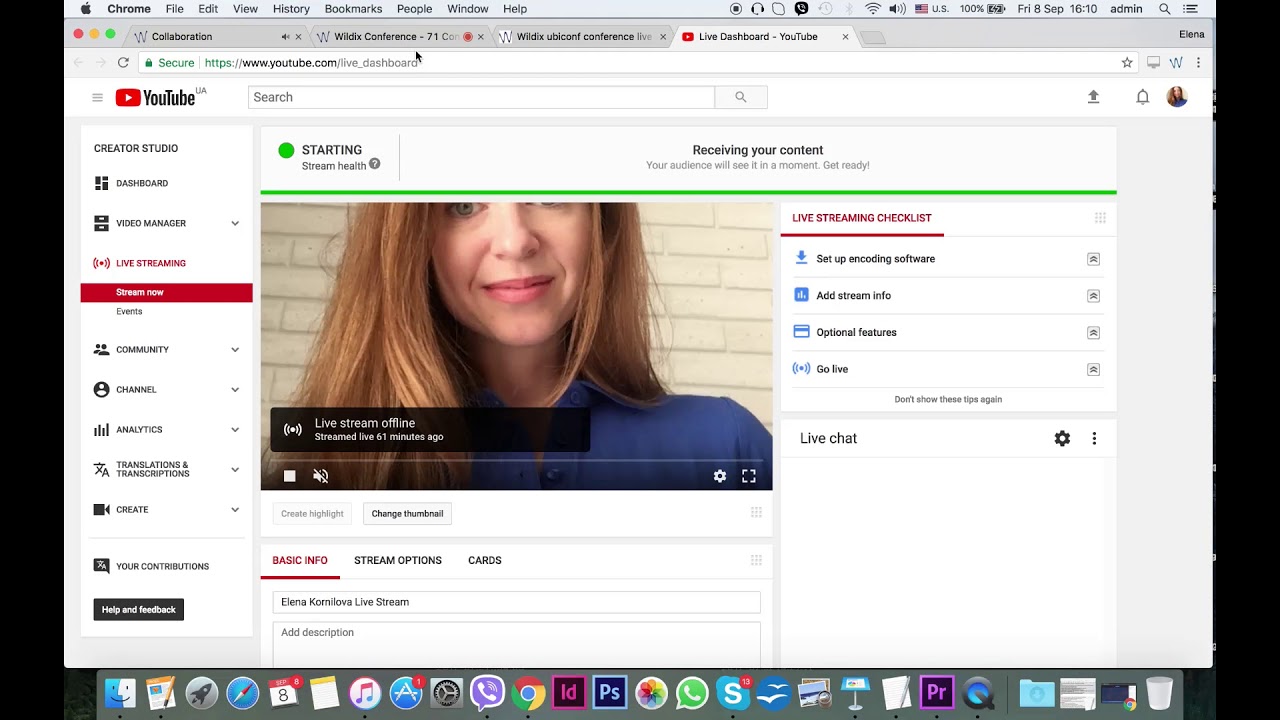
Task: Open Chrome three-dot menu
Action: point(1198,62)
